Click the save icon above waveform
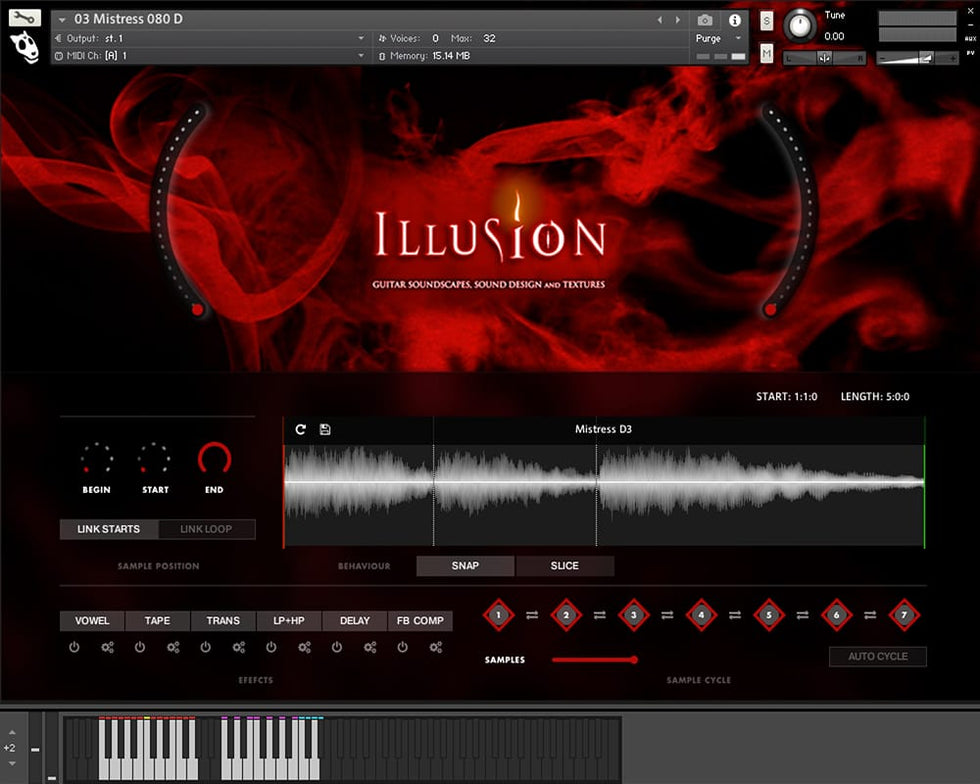This screenshot has width=980, height=784. (325, 429)
